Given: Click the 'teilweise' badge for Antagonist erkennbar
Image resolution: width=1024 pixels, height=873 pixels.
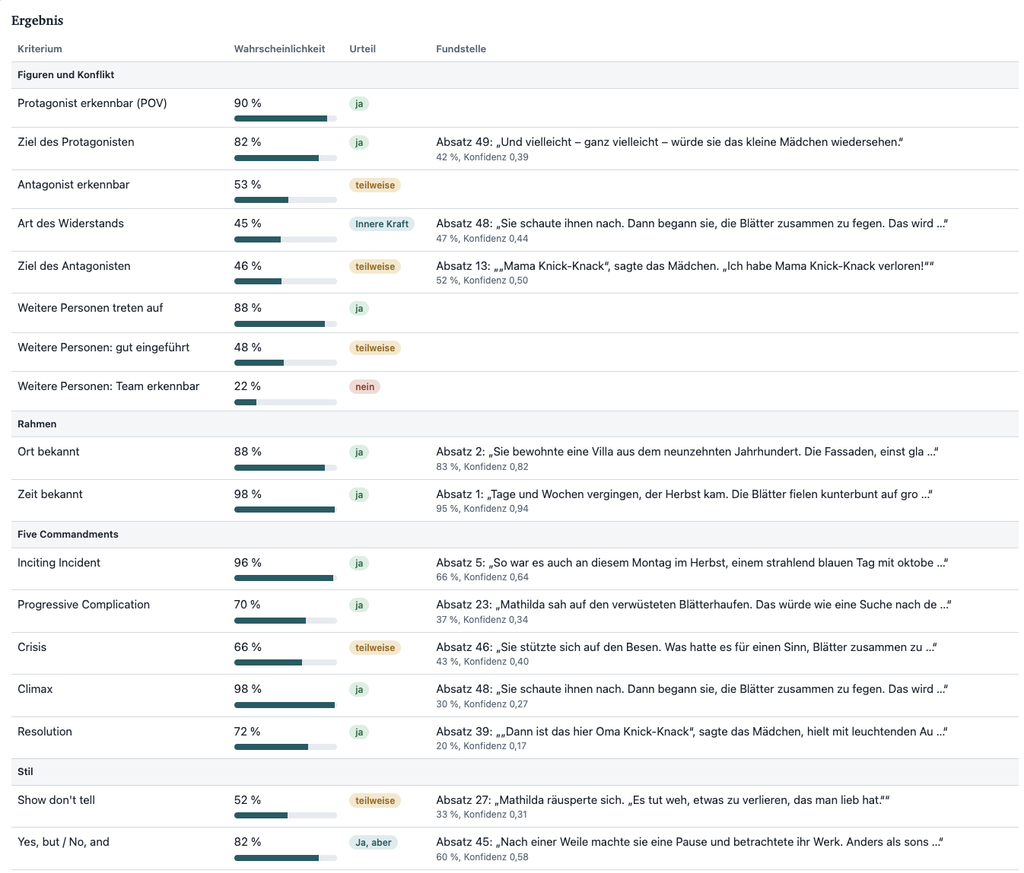Looking at the screenshot, I should pyautogui.click(x=375, y=185).
